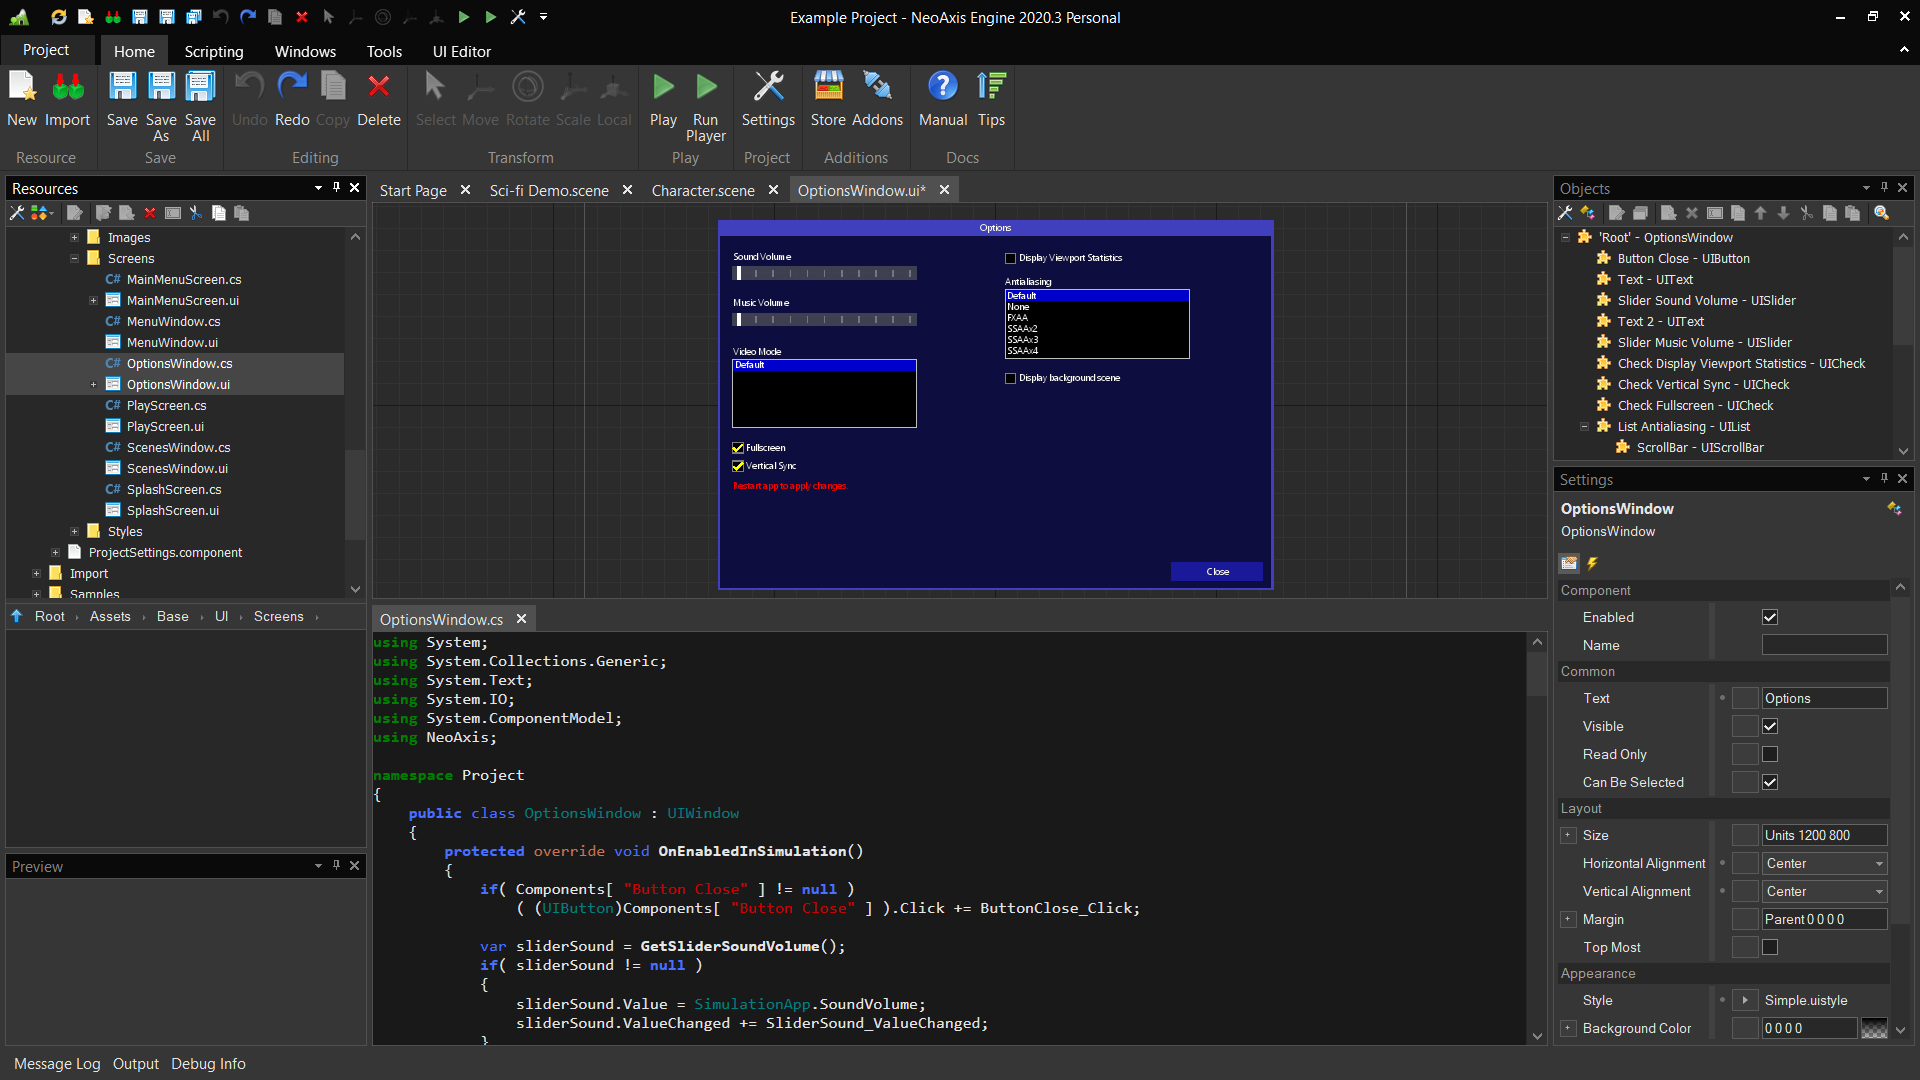Toggle the Read Only checkbox
This screenshot has width=1920, height=1080.
[1770, 755]
